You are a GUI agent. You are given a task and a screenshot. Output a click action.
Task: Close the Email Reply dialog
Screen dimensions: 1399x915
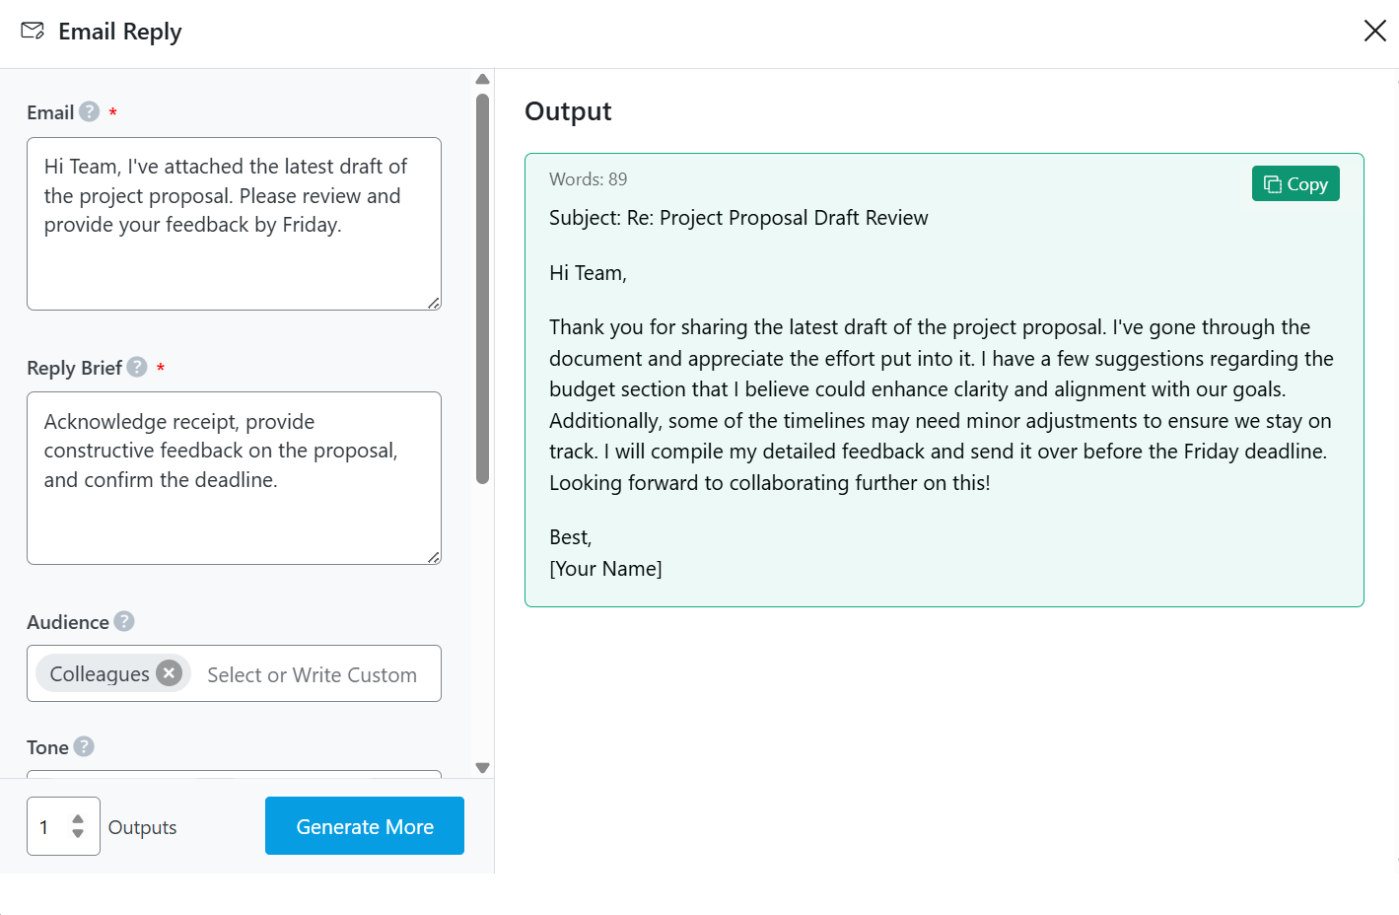[x=1374, y=31]
